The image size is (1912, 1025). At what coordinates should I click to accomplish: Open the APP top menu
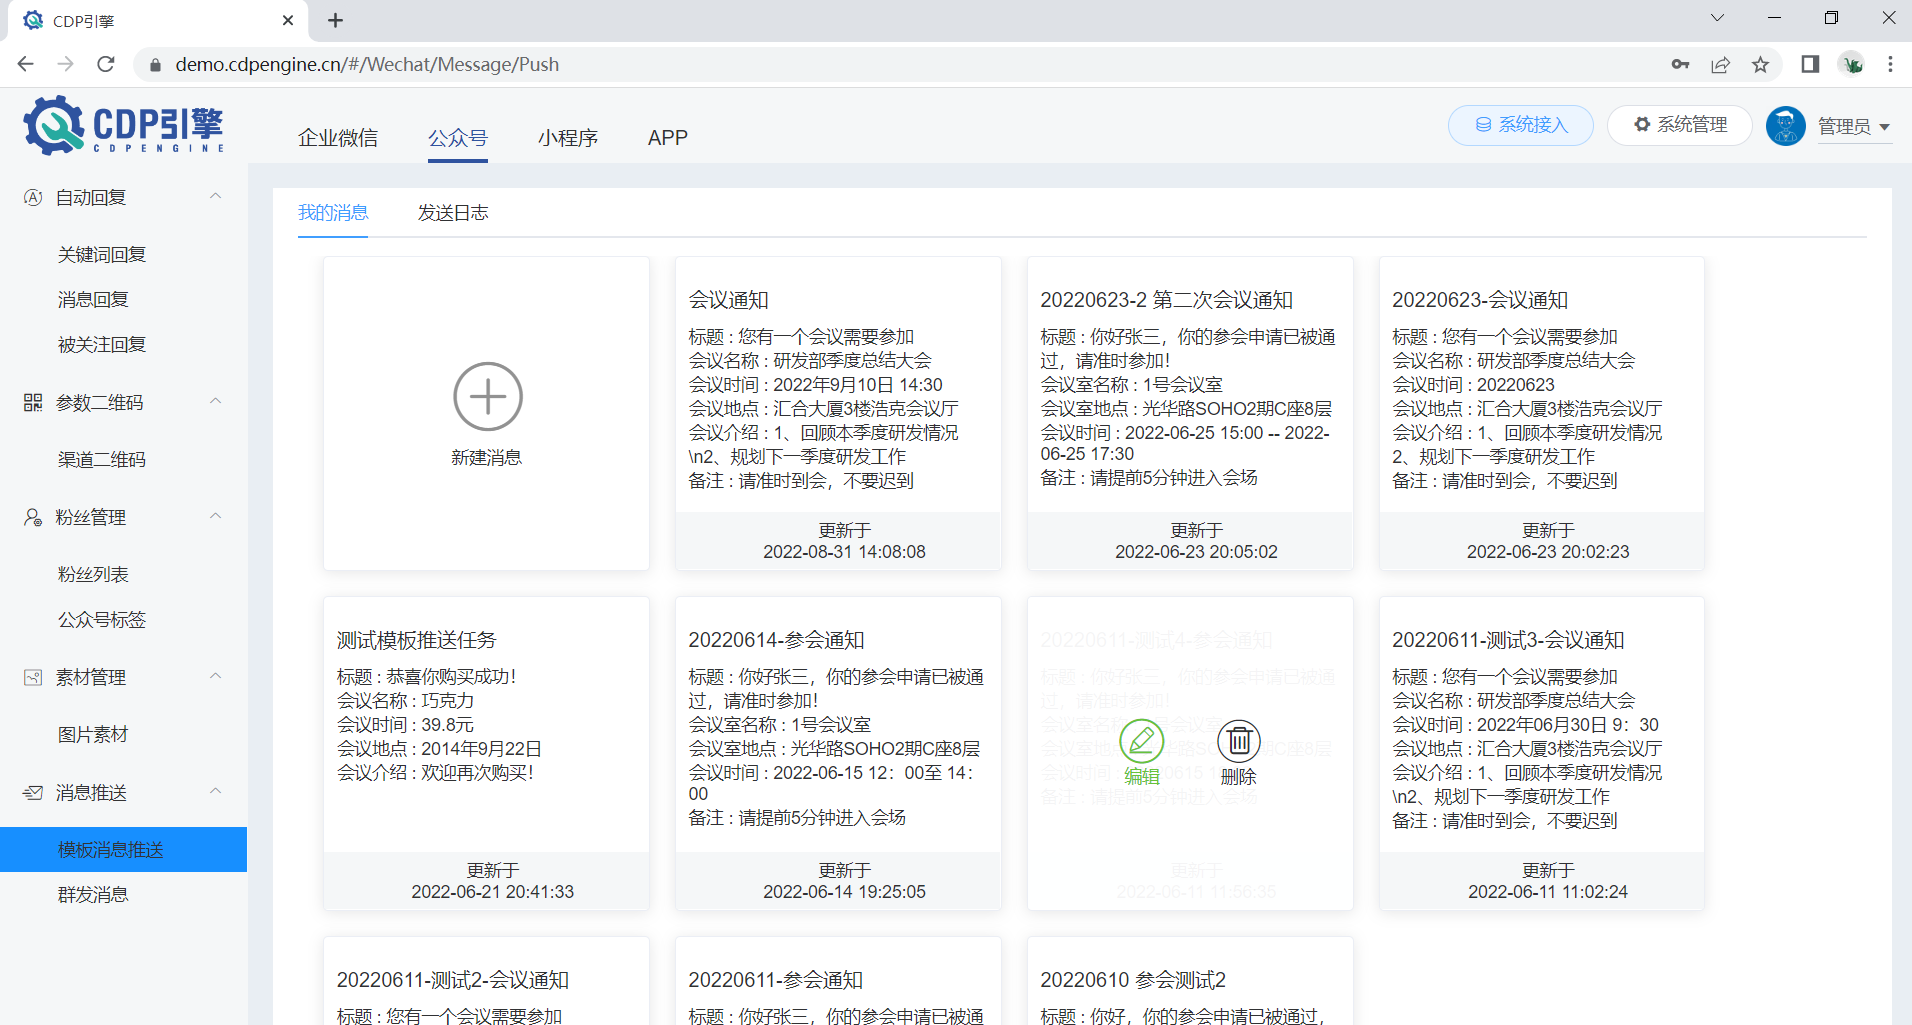point(668,138)
